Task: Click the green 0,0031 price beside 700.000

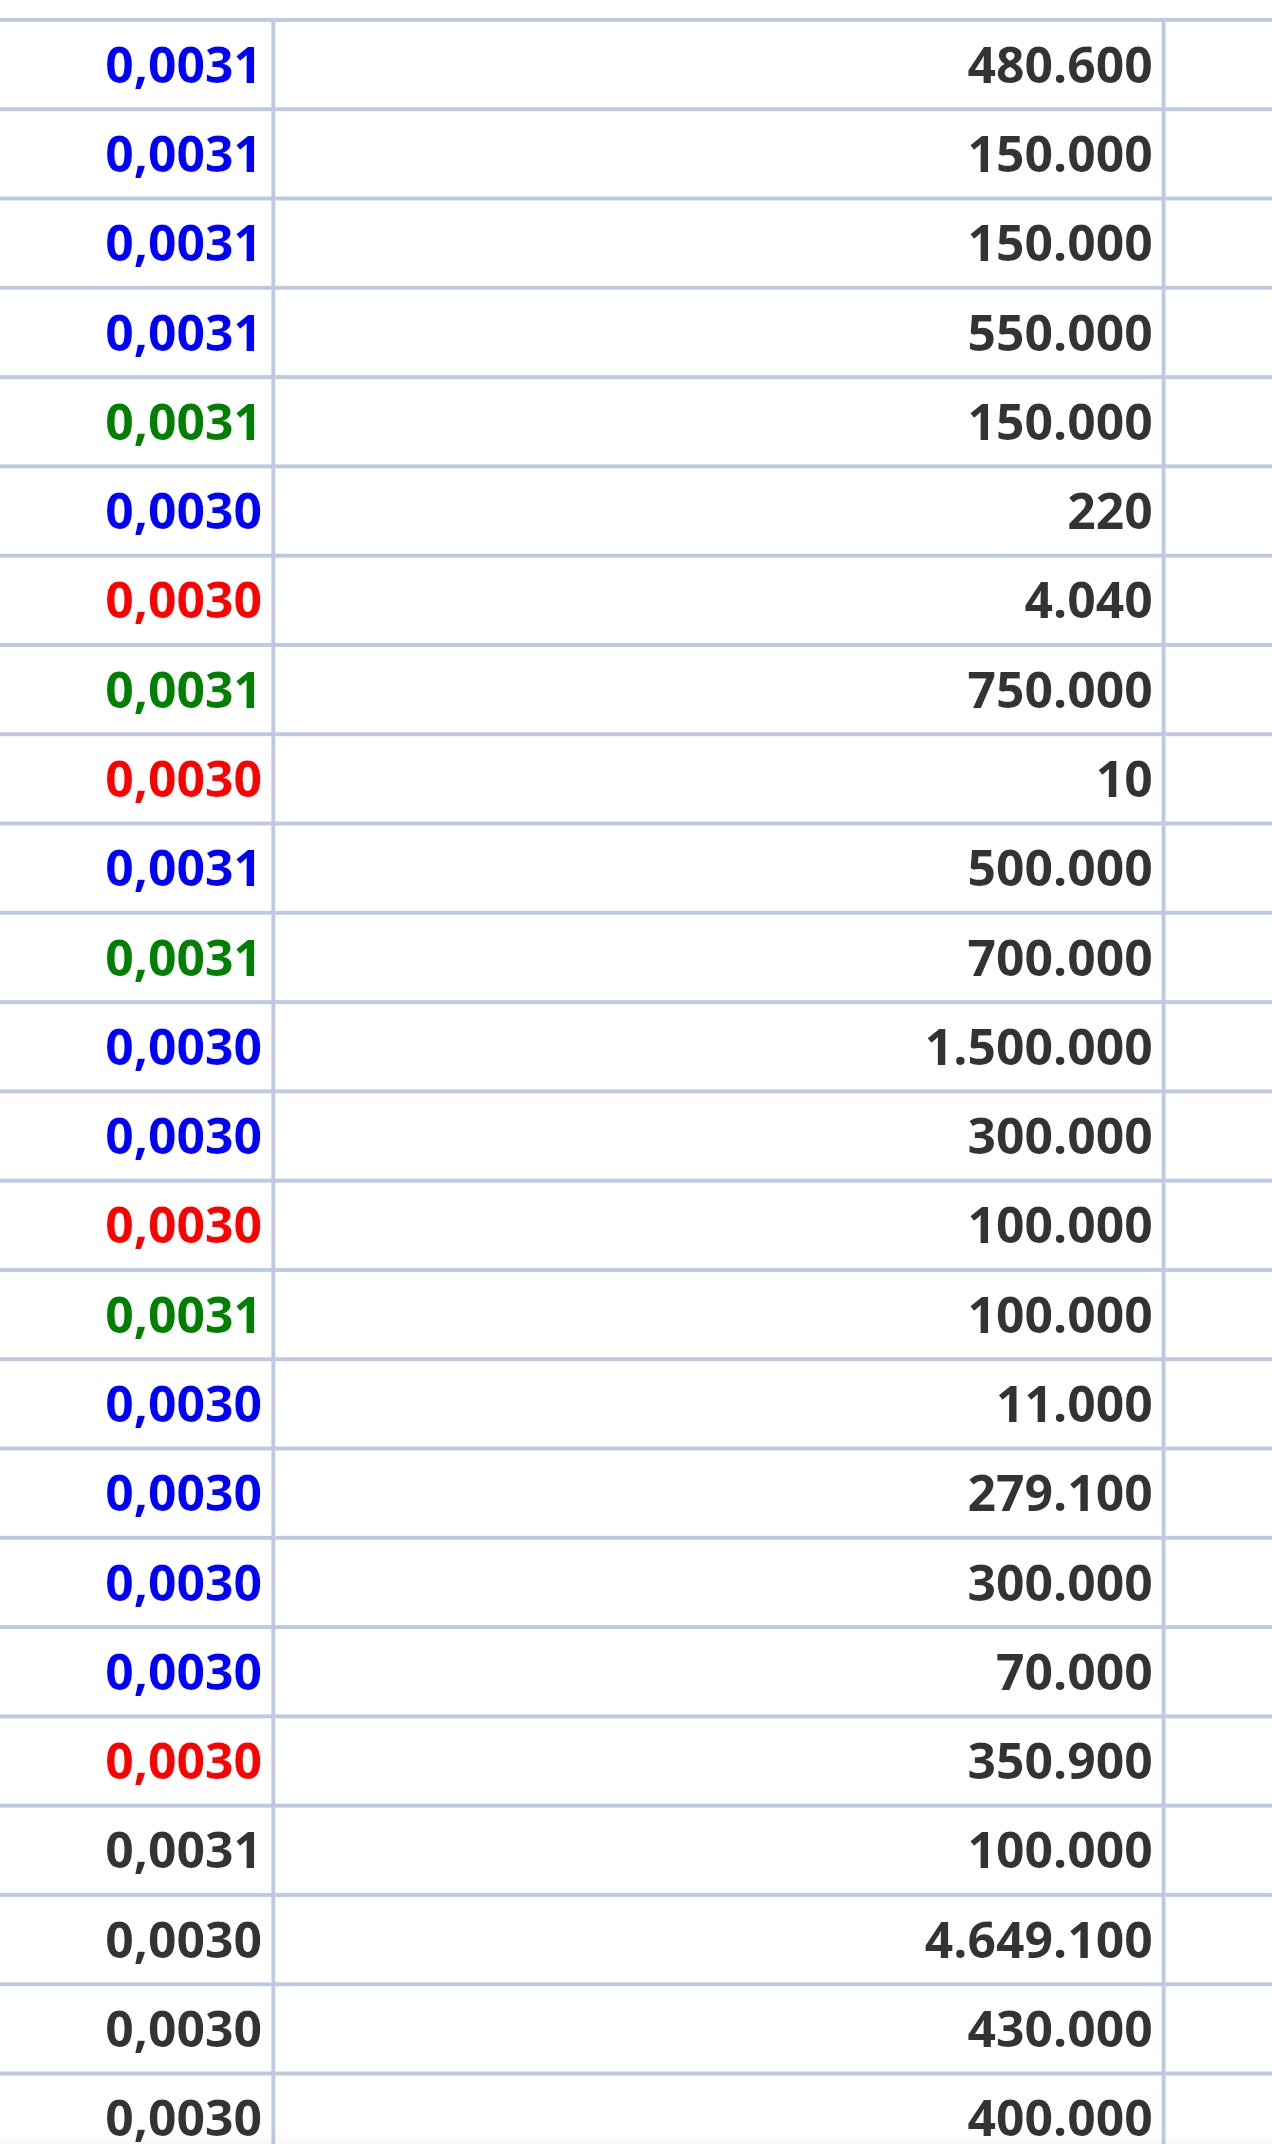Action: tap(183, 958)
